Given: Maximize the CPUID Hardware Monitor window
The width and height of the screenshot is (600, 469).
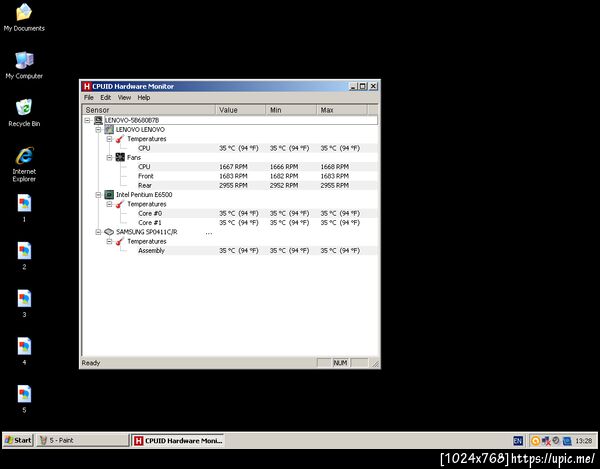Looking at the screenshot, I should point(362,86).
